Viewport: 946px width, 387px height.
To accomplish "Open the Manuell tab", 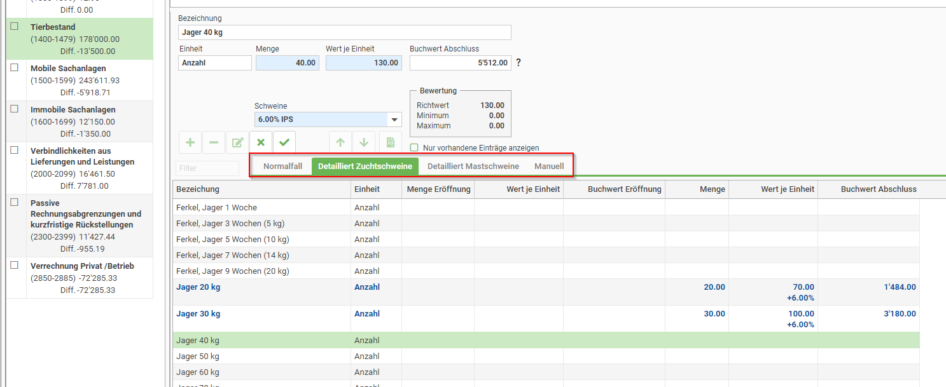I will 548,166.
